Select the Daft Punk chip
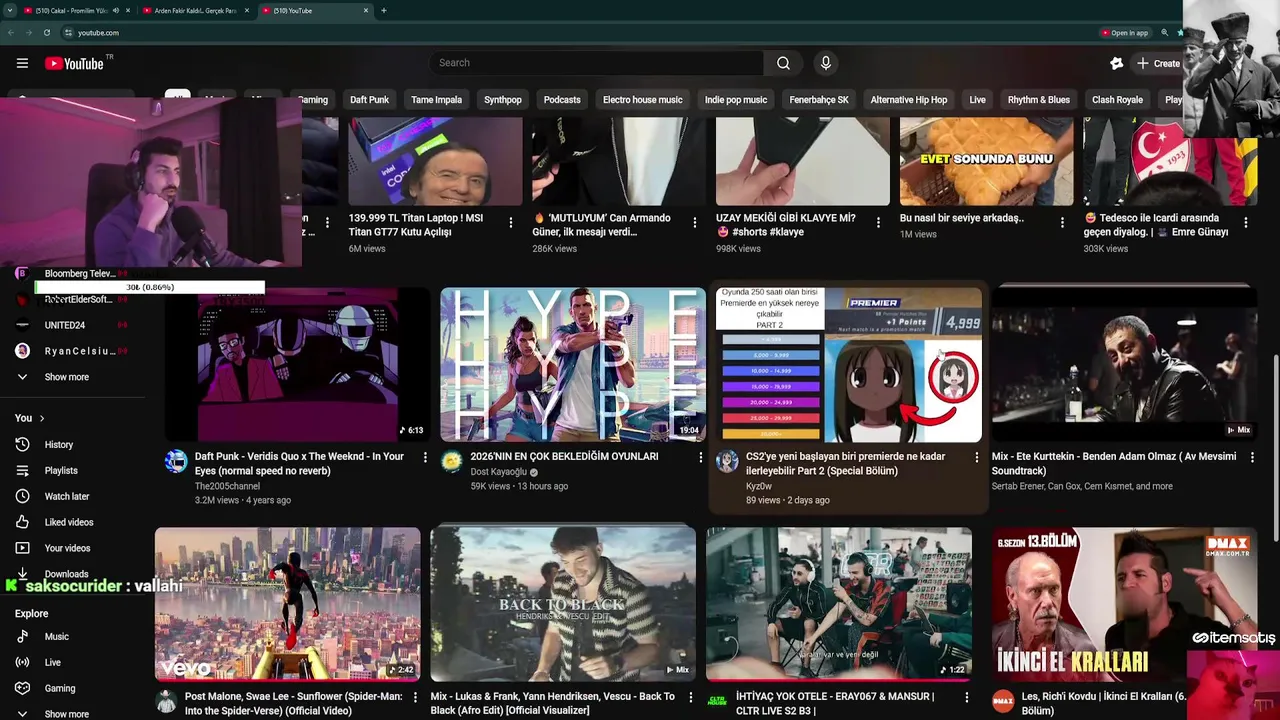 369,100
